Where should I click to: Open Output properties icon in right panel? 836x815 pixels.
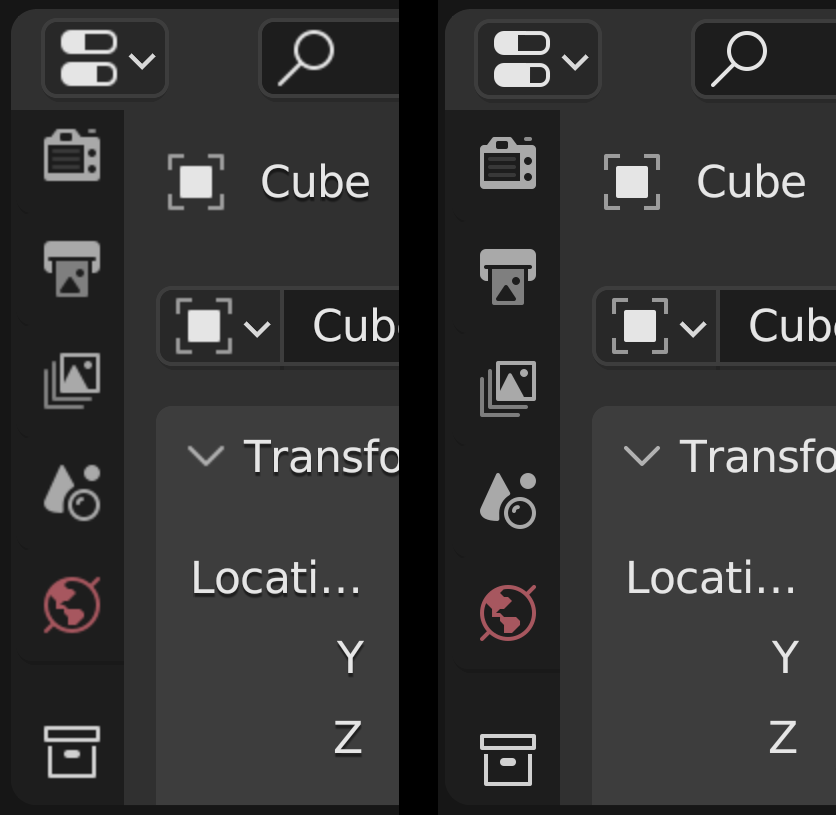tap(508, 276)
